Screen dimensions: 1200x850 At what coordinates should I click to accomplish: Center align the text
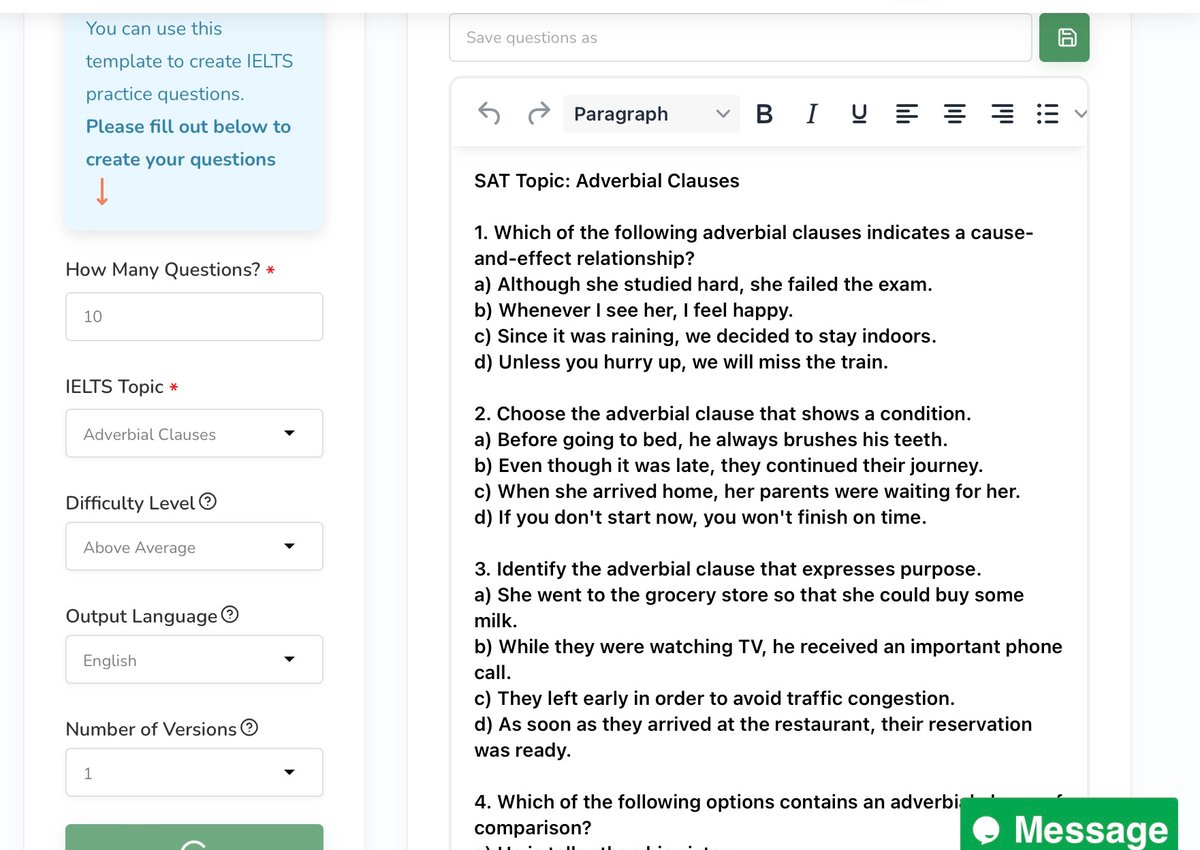(x=955, y=114)
